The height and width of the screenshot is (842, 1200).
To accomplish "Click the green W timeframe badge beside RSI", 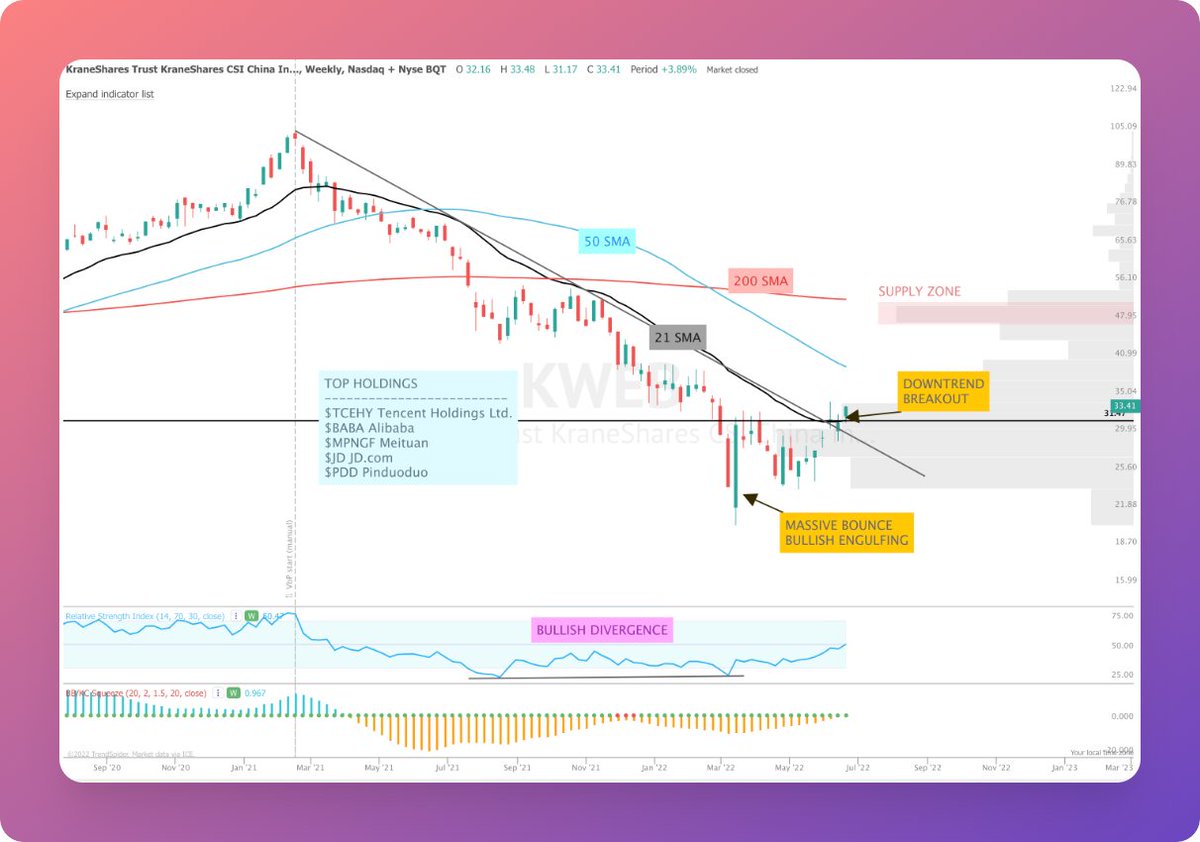I will point(252,616).
